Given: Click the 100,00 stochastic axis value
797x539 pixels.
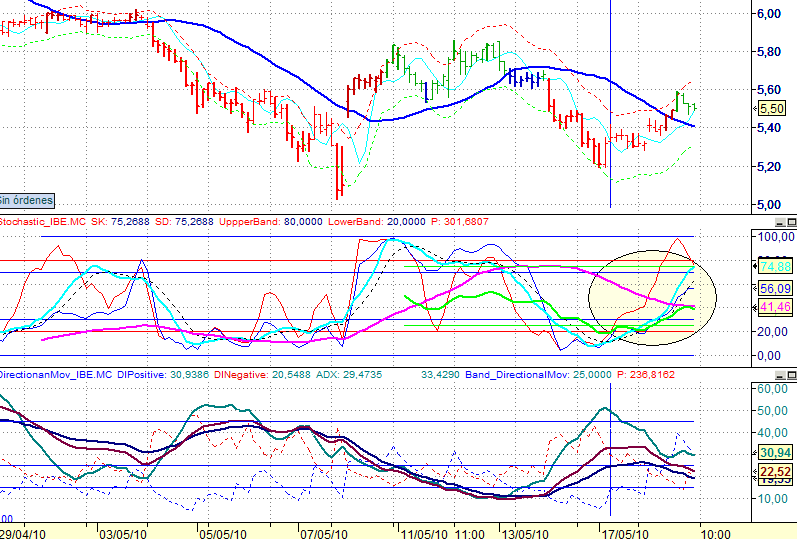Looking at the screenshot, I should [776, 236].
